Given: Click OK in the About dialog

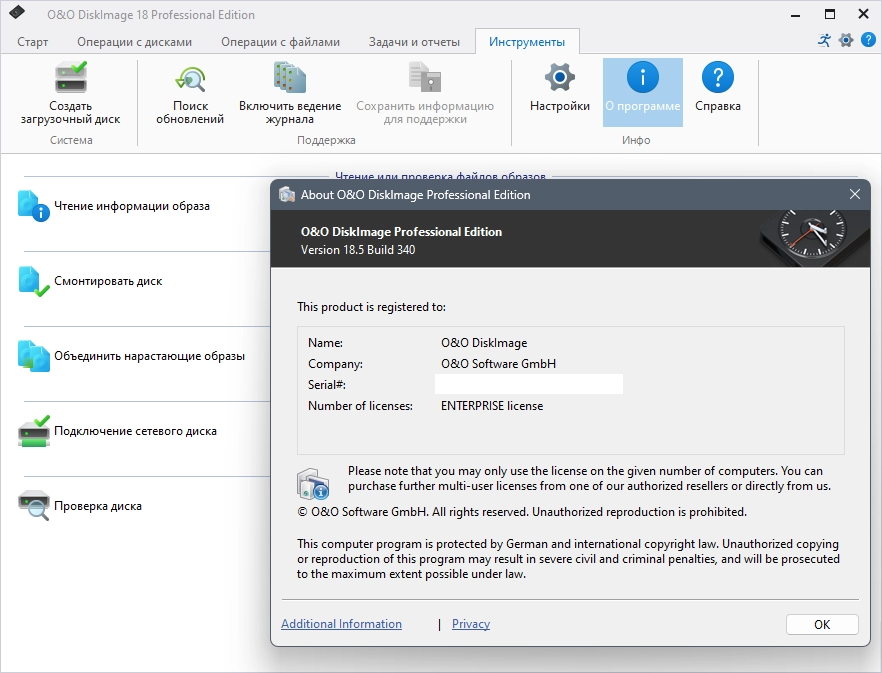Looking at the screenshot, I should [x=822, y=625].
